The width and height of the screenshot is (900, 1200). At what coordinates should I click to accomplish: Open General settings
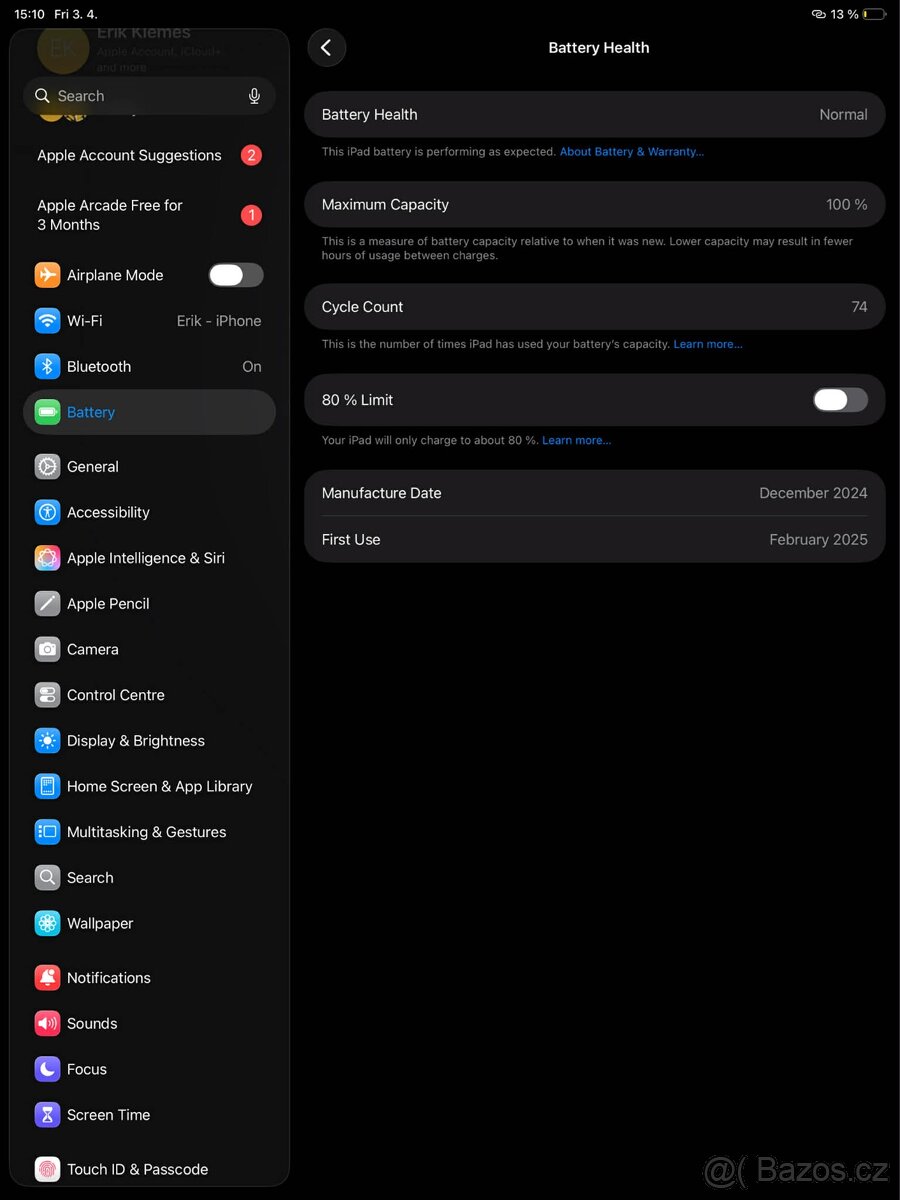point(93,466)
